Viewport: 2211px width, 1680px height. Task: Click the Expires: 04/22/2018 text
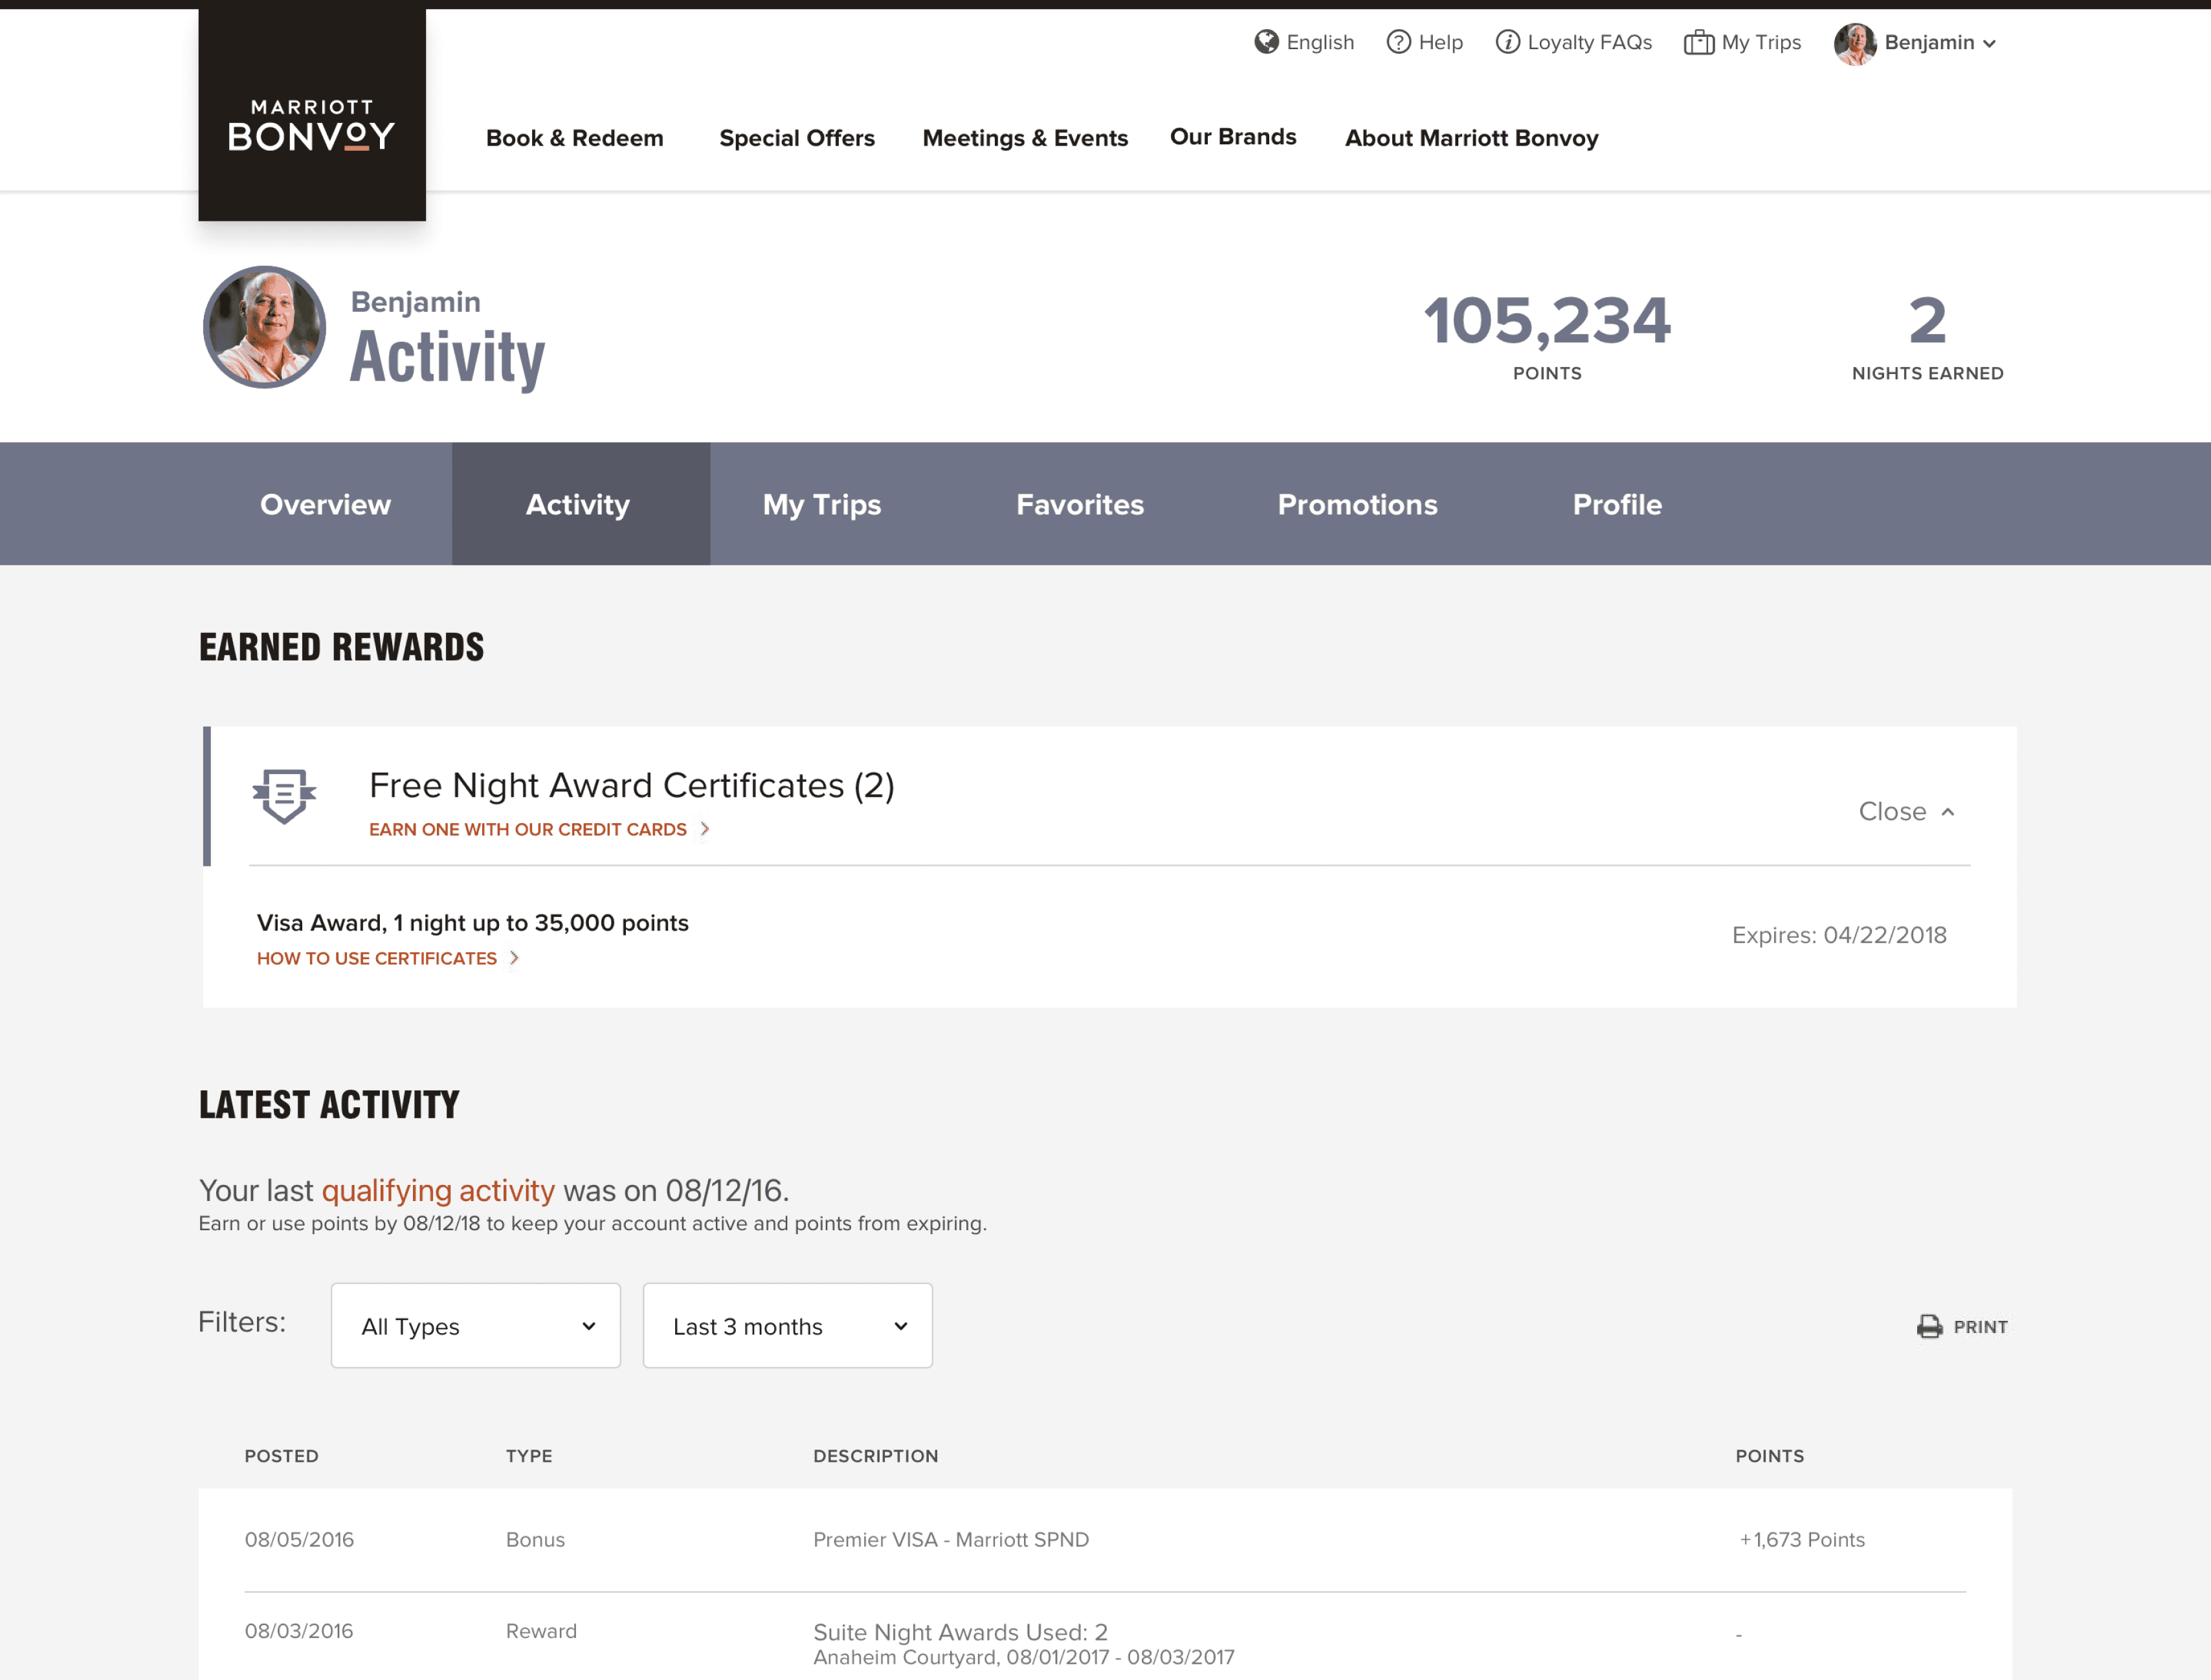click(1839, 935)
